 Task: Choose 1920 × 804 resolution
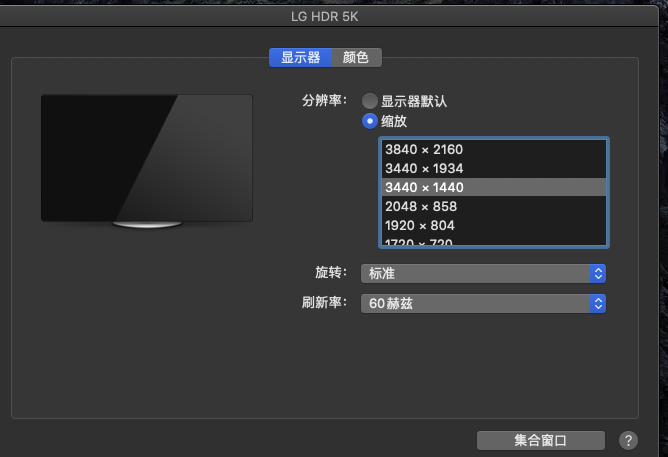coord(493,225)
